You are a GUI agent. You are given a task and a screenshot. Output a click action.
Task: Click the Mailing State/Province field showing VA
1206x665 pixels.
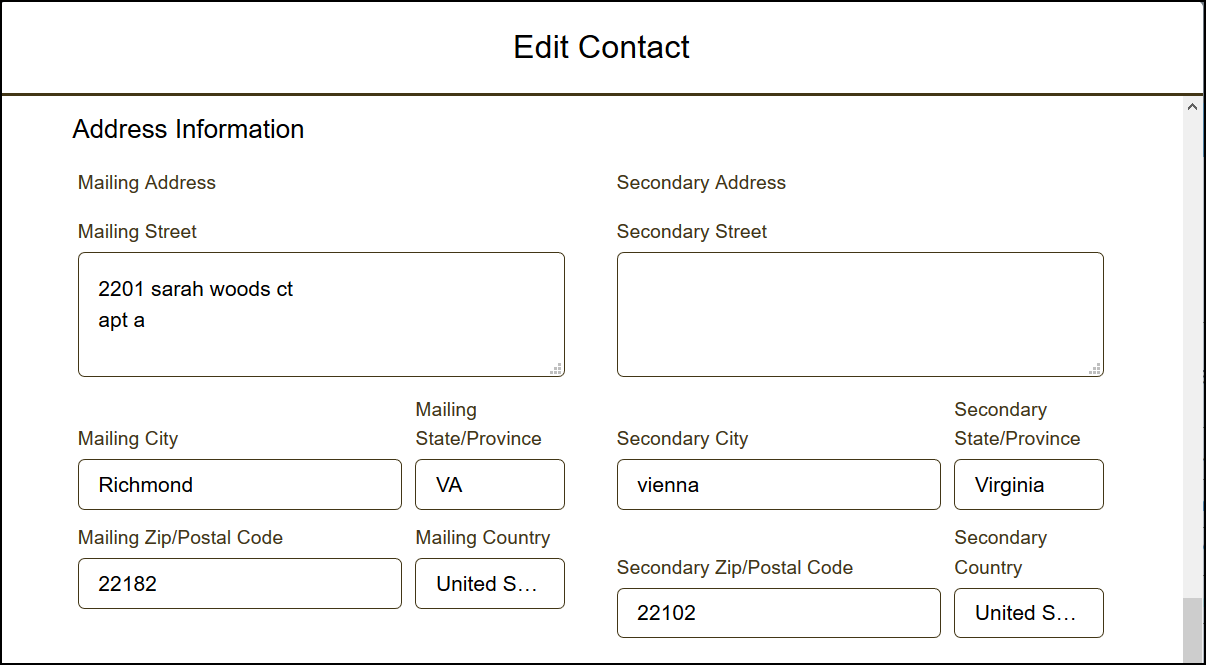tap(490, 485)
